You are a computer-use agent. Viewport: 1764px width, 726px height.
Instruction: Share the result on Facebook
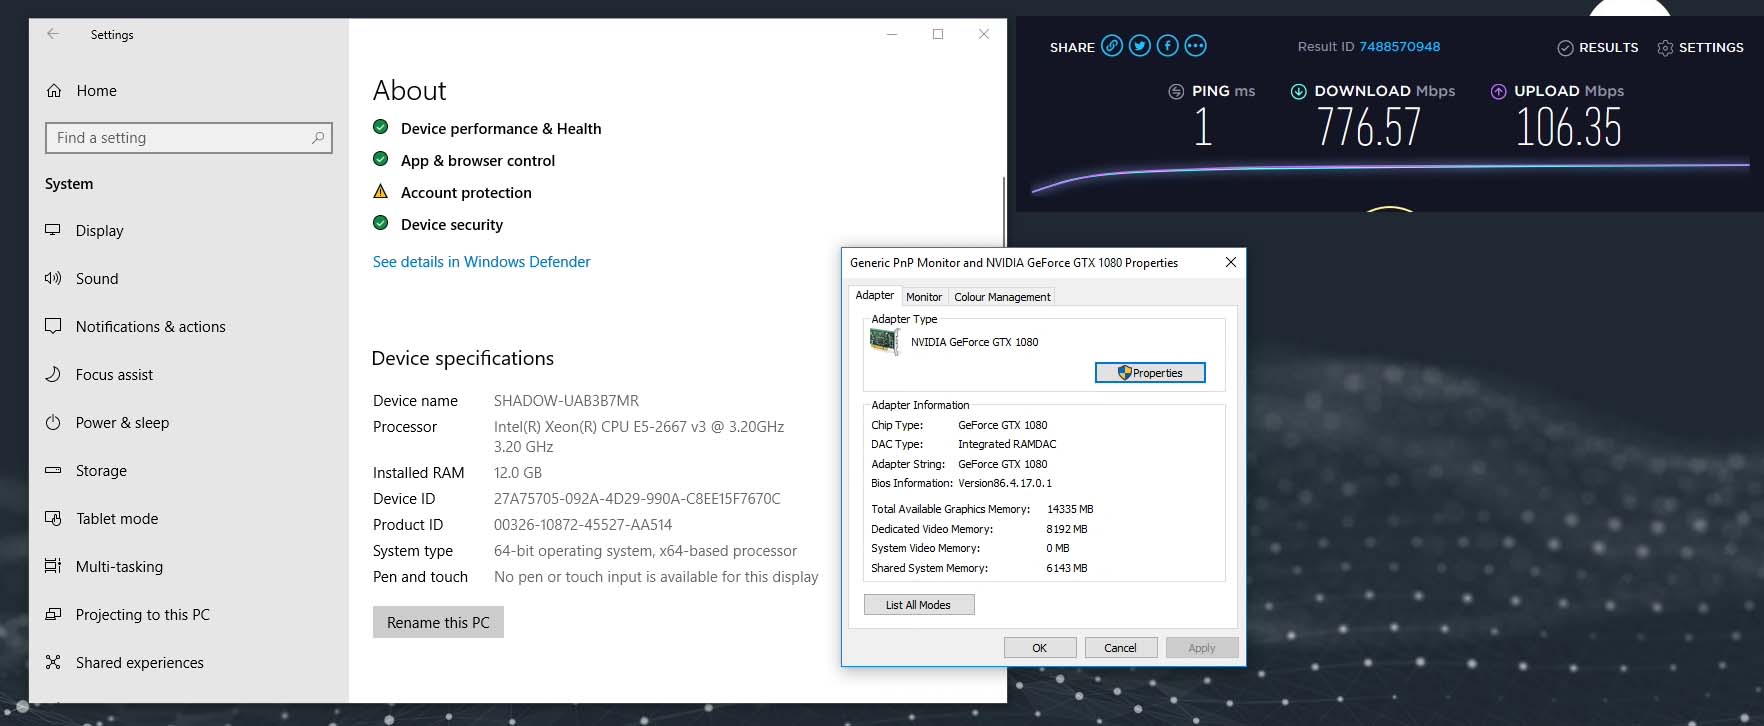coord(1167,46)
